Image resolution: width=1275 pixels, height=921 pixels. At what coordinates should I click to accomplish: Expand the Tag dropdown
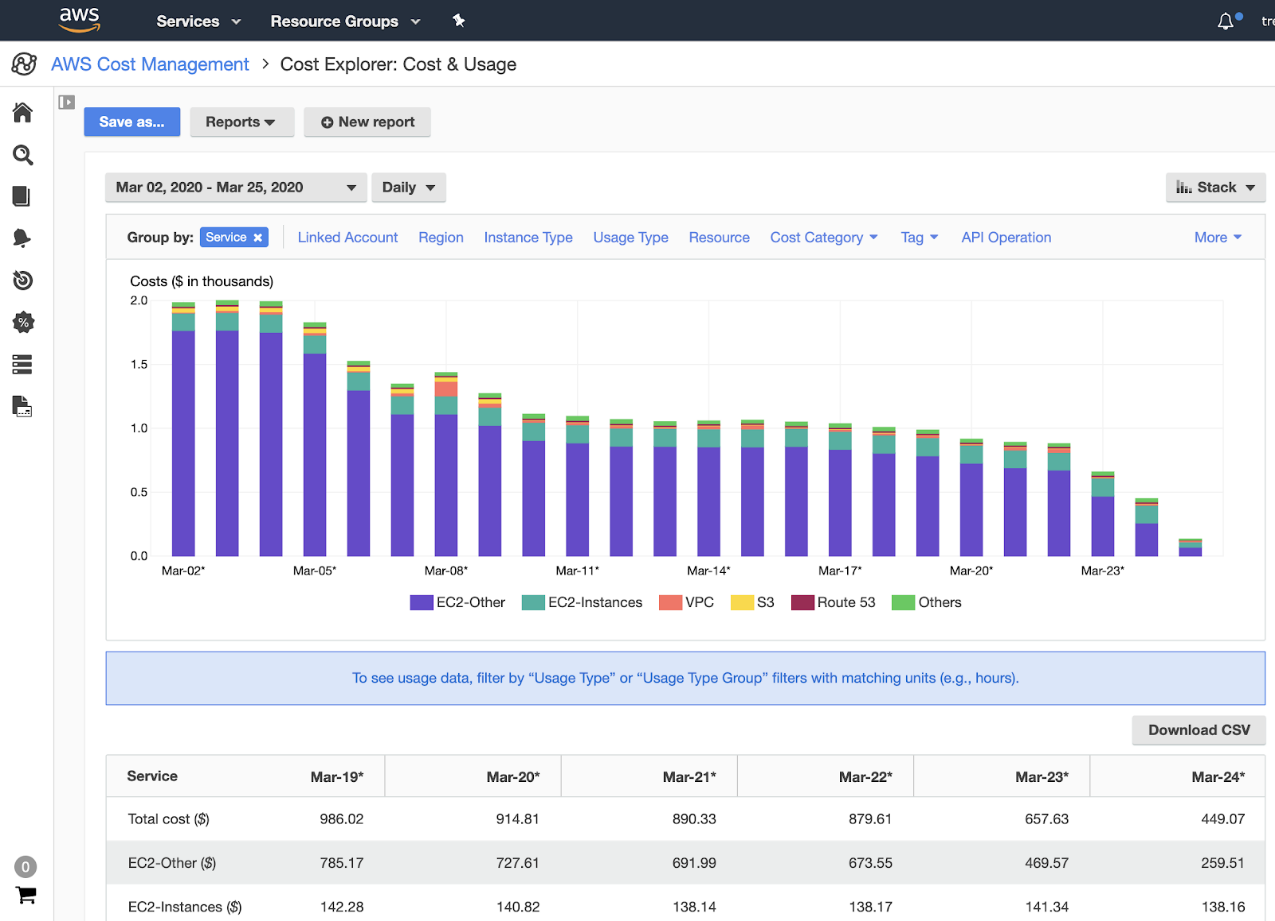tap(920, 237)
